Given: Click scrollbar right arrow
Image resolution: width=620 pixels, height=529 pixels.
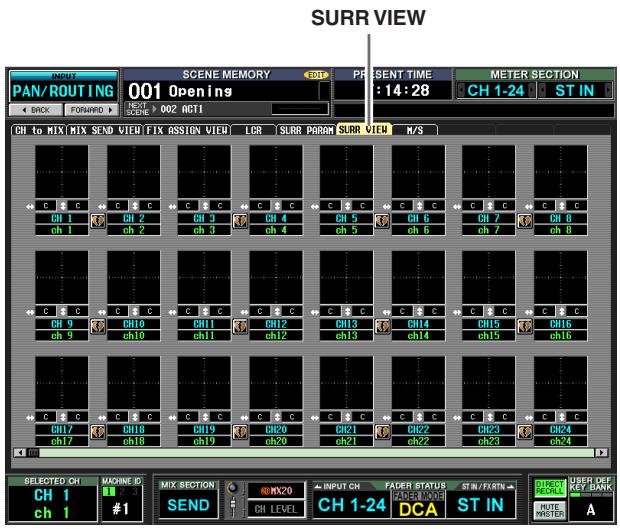Looking at the screenshot, I should (x=602, y=452).
